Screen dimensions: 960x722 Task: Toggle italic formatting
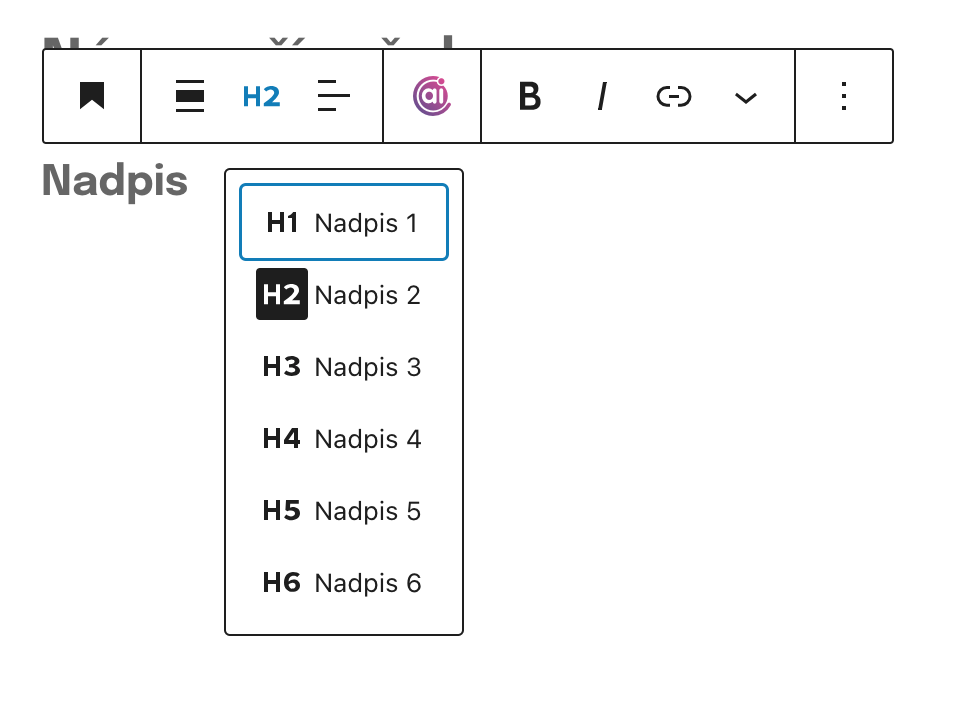click(x=602, y=96)
